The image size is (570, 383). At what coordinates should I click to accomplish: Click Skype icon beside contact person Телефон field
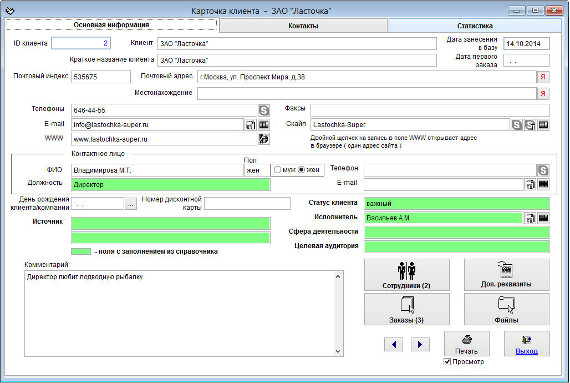[543, 170]
